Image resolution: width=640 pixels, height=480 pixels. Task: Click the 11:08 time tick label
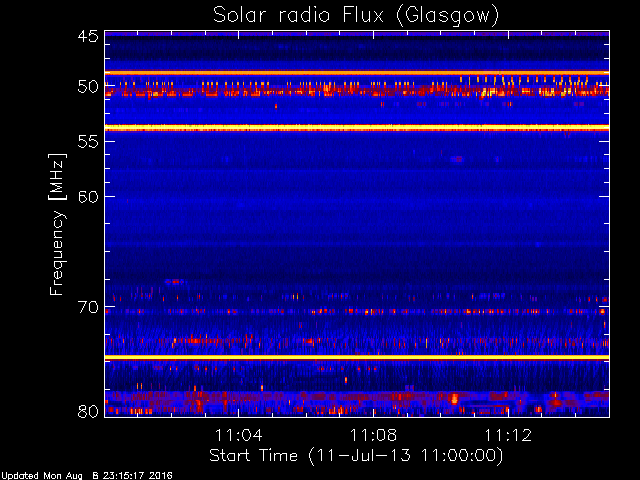(373, 435)
